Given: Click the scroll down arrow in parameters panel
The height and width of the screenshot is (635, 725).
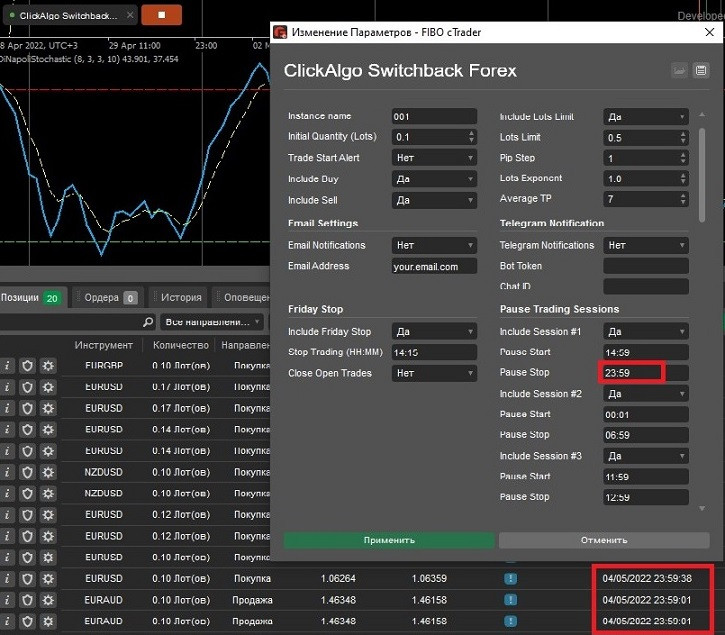Looking at the screenshot, I should [x=702, y=509].
